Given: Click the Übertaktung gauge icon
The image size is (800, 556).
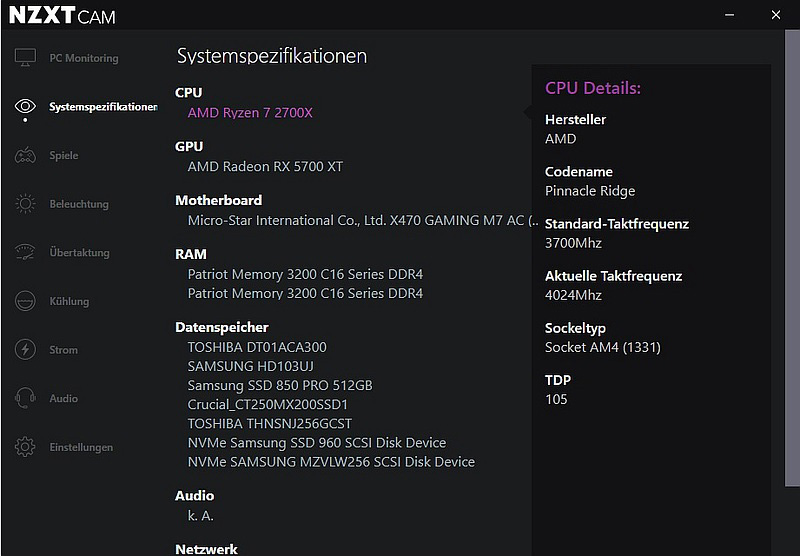Looking at the screenshot, I should (x=25, y=252).
